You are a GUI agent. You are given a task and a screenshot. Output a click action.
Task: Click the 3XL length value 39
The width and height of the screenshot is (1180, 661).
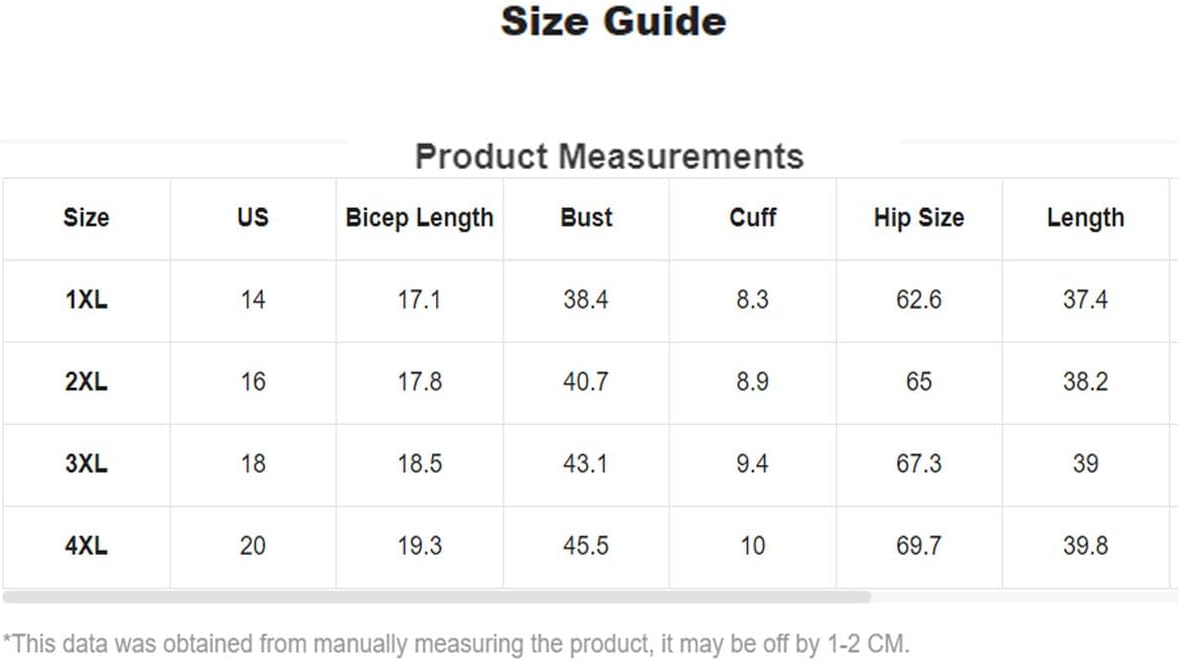(1085, 465)
